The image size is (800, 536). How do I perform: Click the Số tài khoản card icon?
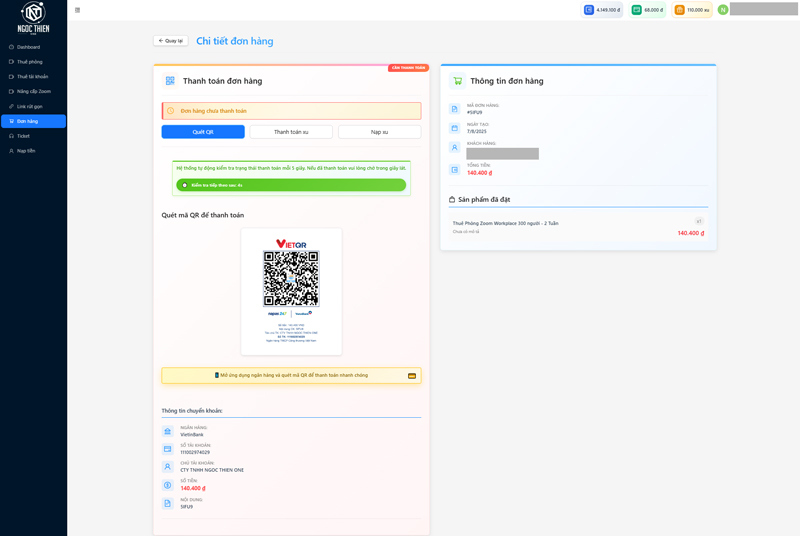167,449
